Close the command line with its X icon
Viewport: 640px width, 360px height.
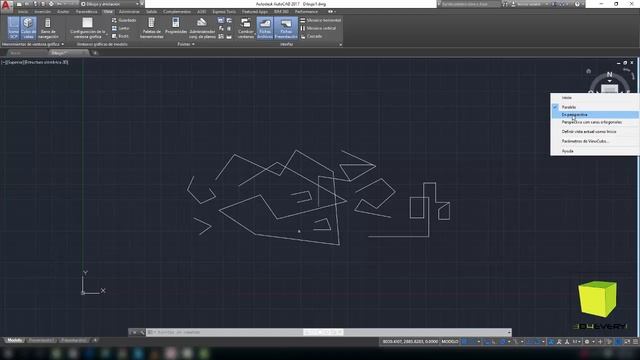coord(134,332)
